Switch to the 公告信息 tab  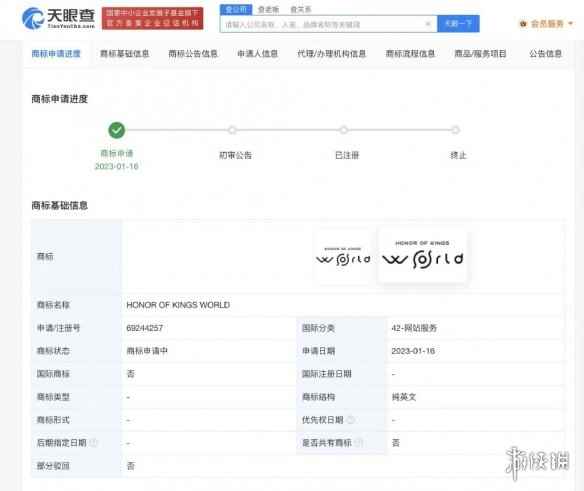pos(546,54)
